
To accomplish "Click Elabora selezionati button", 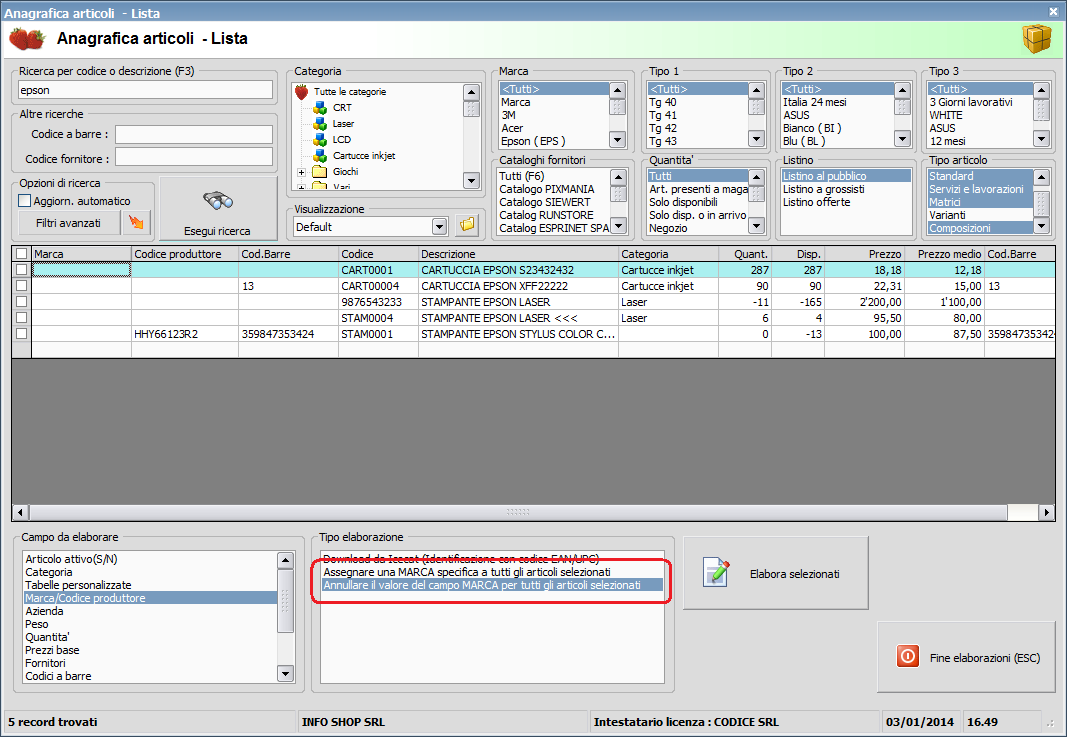I will point(776,573).
